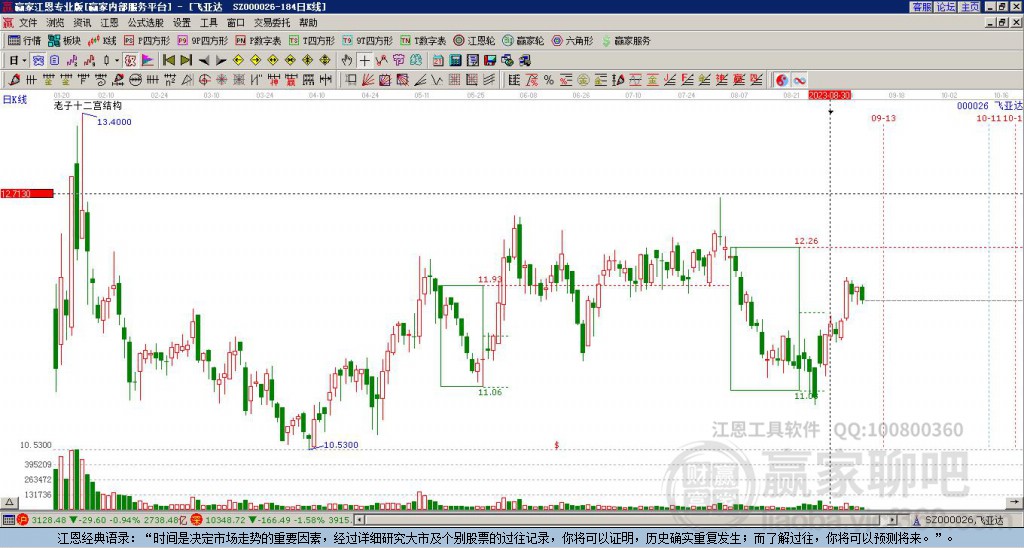Select the Gann fan angle lines tool

tap(367, 80)
